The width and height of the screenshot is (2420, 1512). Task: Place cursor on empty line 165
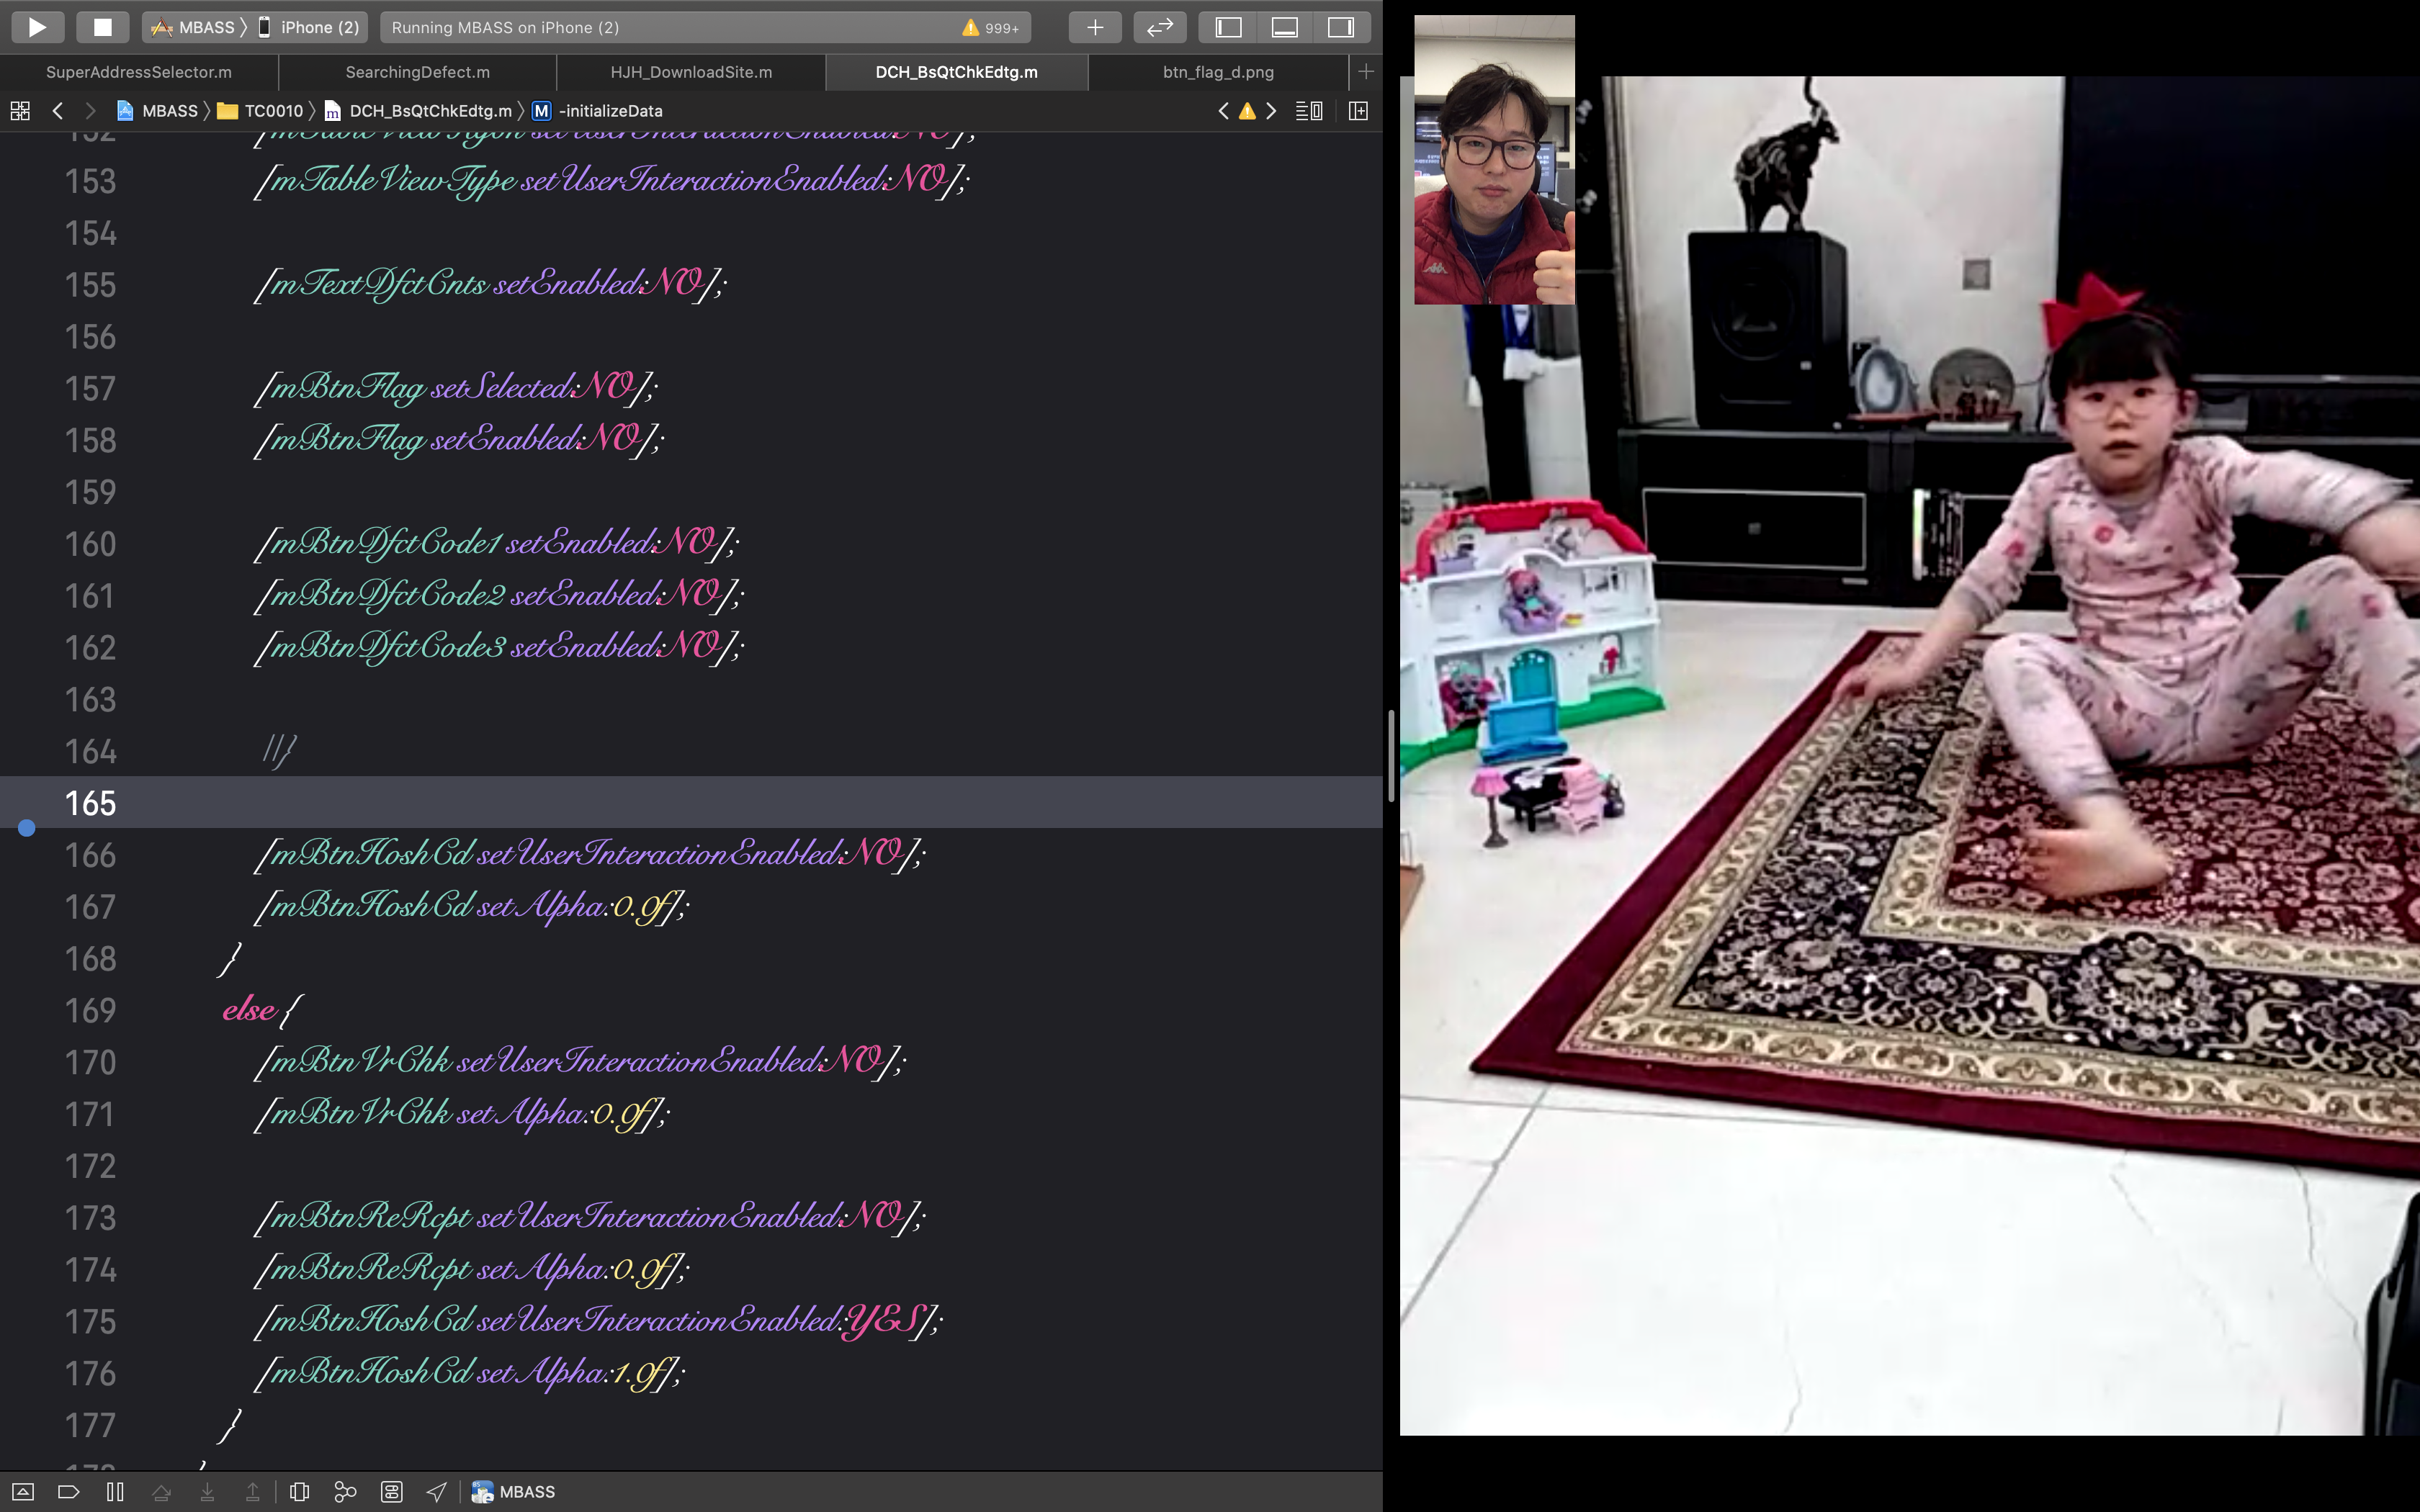point(691,803)
